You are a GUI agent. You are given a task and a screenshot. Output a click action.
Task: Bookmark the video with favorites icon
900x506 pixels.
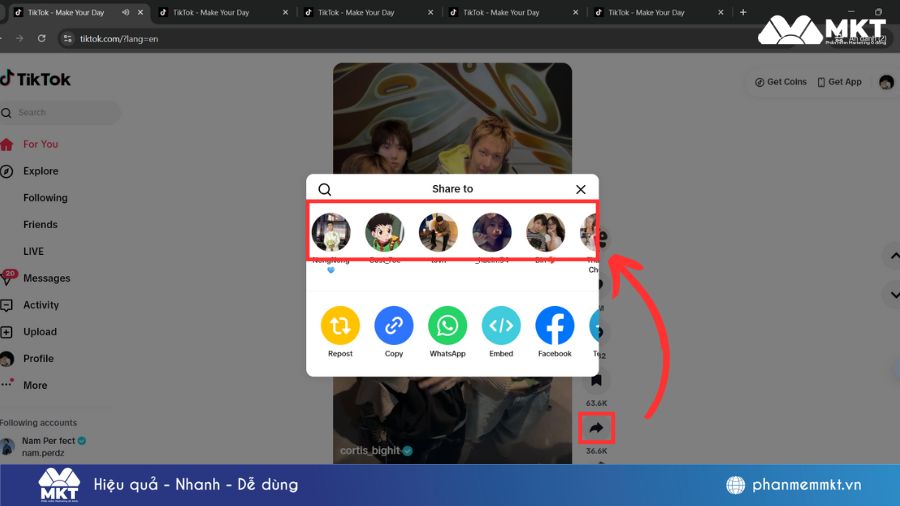596,380
